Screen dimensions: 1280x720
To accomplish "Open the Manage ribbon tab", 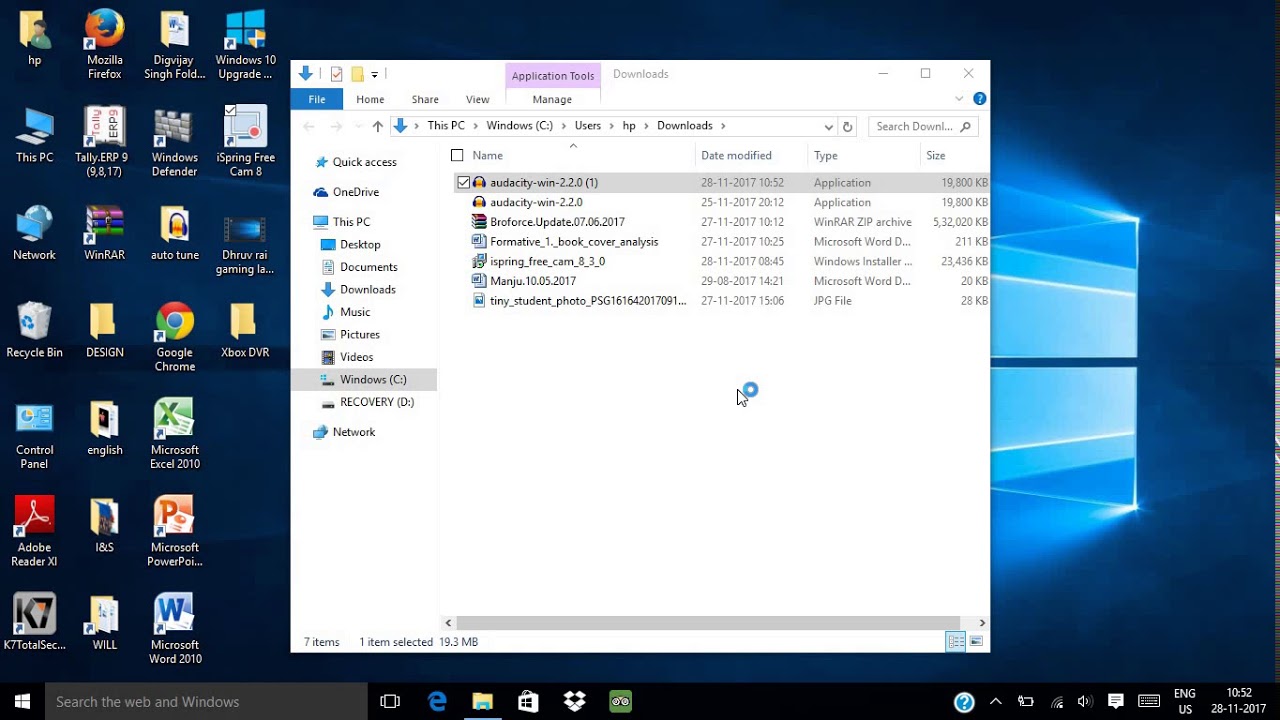I will pos(552,99).
